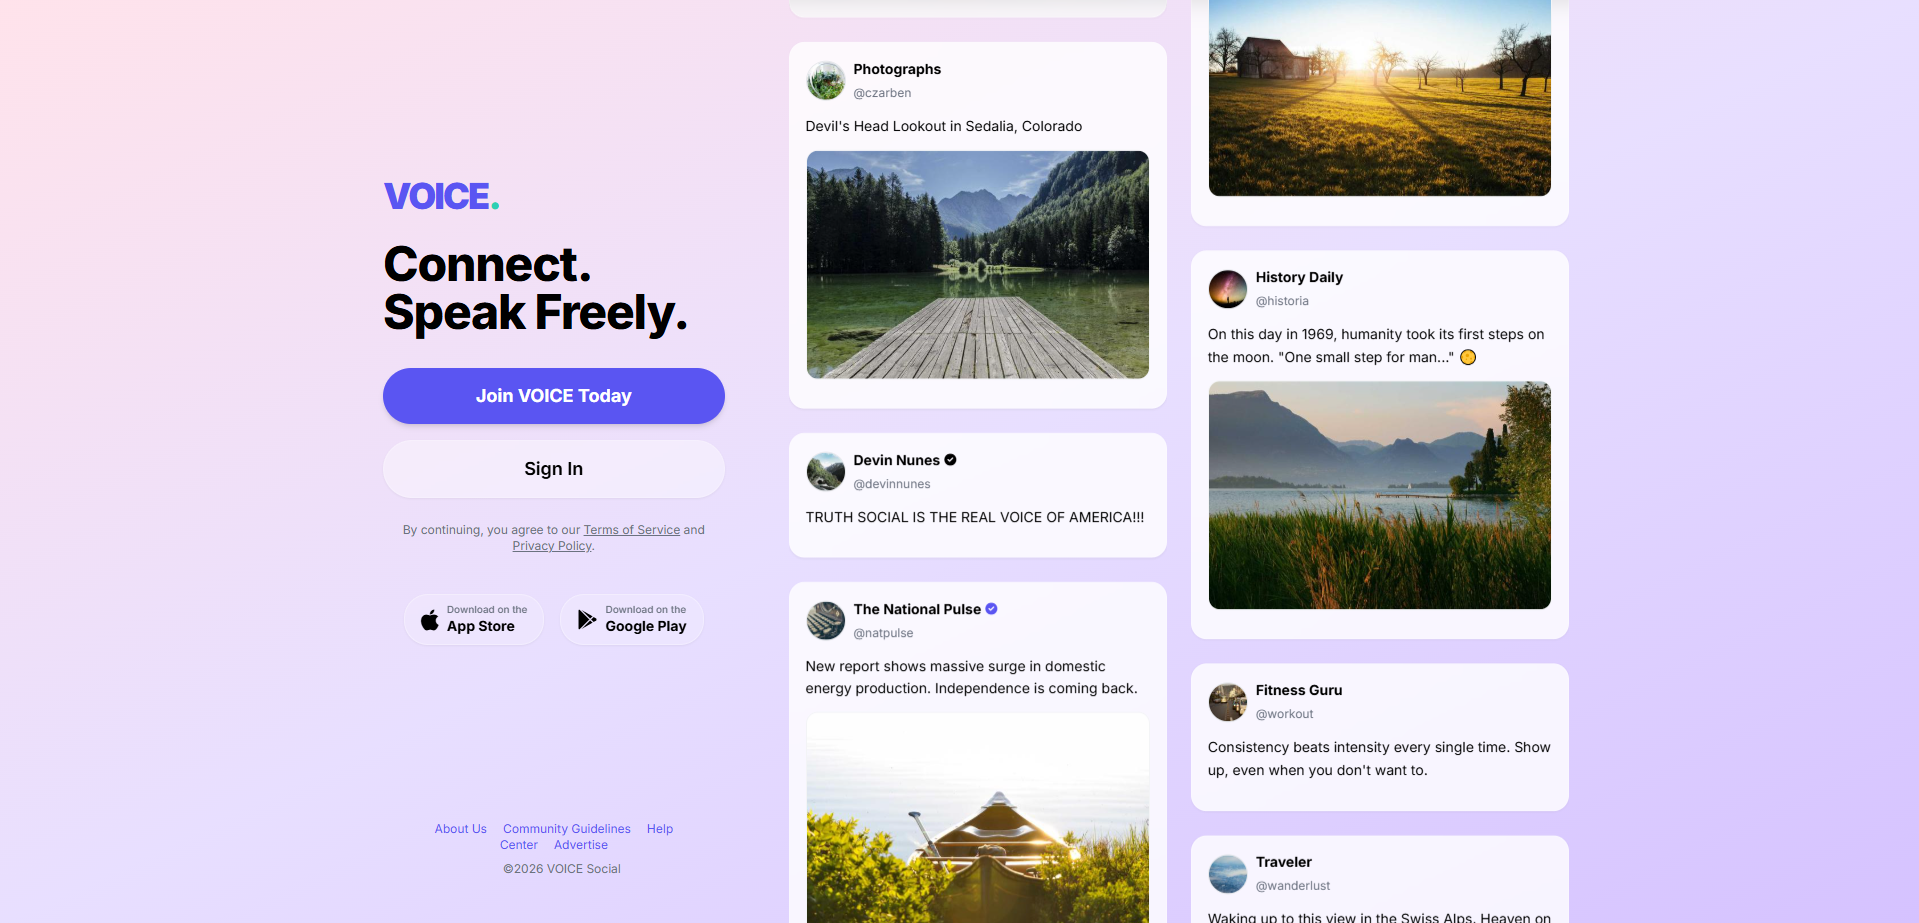Open the Advertise footer link

[581, 845]
